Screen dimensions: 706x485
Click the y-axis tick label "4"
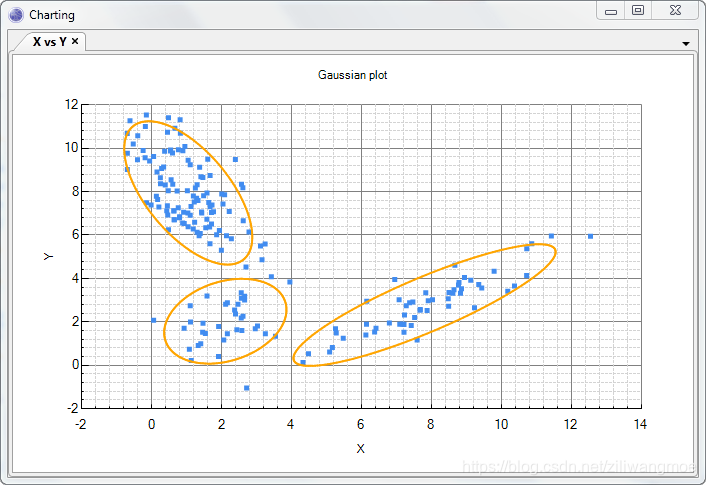(x=75, y=278)
